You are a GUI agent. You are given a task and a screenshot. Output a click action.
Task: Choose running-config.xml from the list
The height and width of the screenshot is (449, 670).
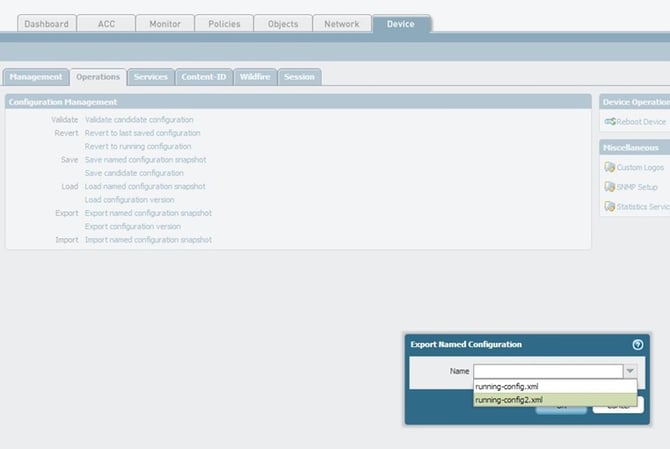[555, 387]
